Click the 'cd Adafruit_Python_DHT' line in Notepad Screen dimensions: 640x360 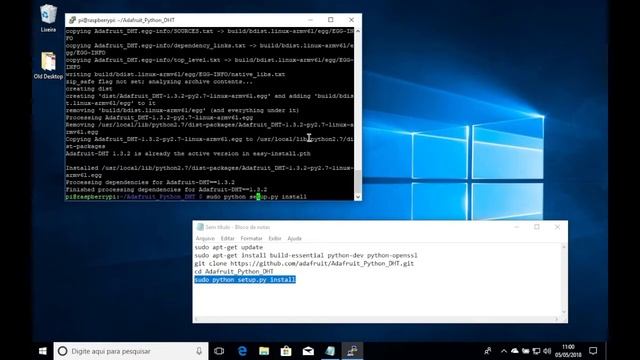click(x=234, y=271)
